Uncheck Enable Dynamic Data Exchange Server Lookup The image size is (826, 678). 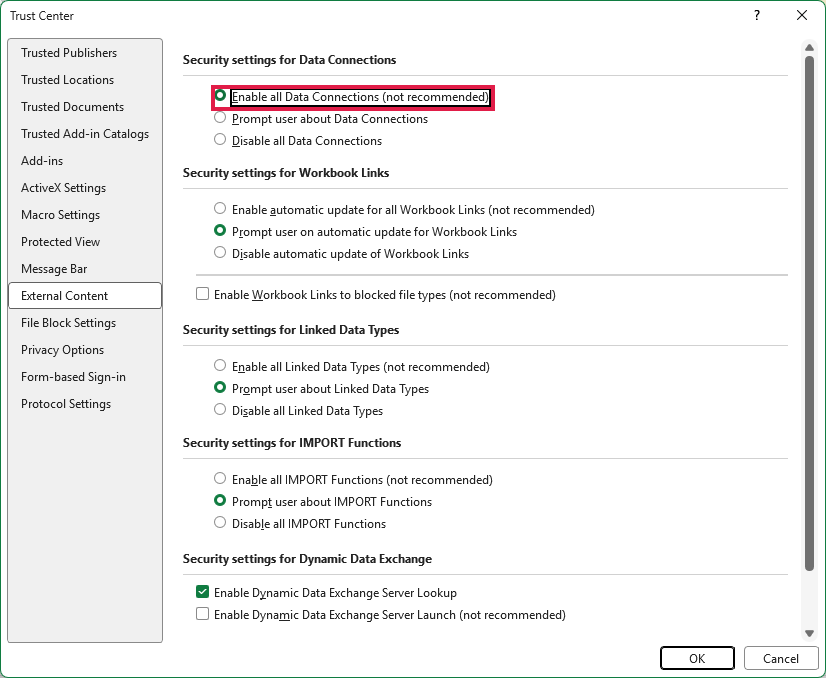(x=202, y=592)
